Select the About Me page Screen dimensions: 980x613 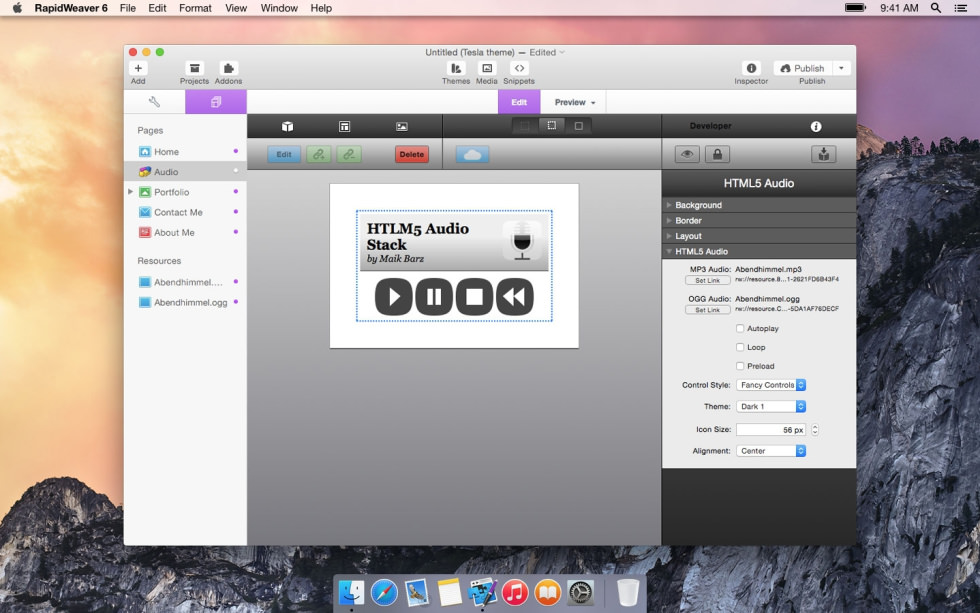(x=185, y=232)
